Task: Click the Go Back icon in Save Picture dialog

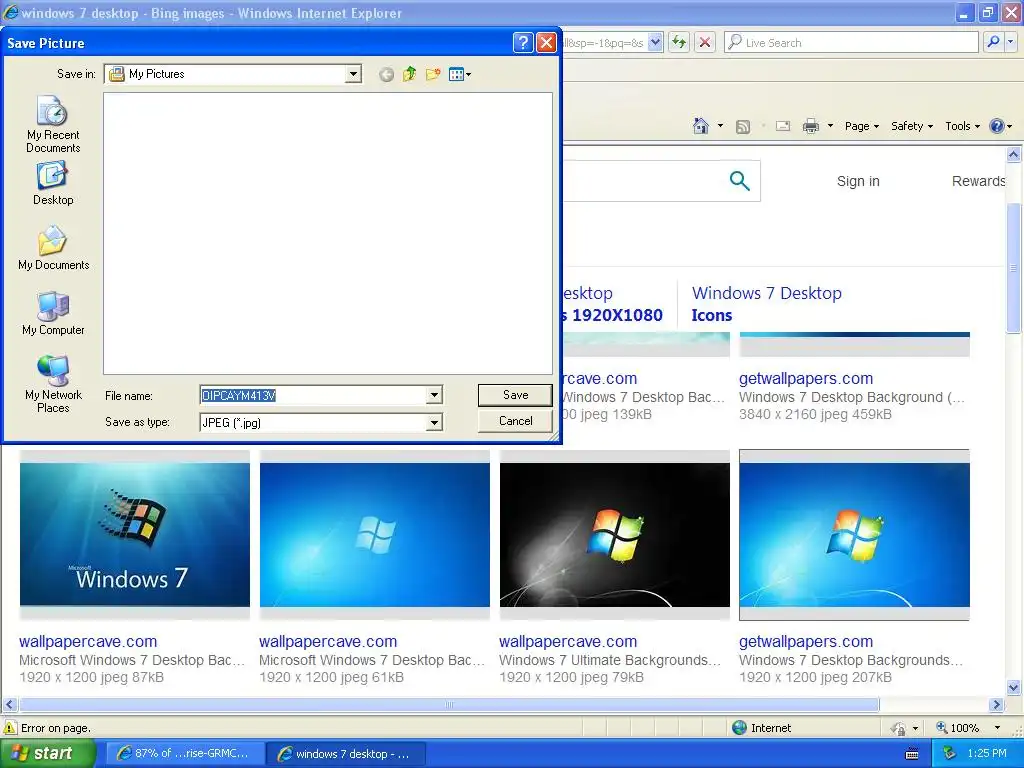Action: pos(386,74)
